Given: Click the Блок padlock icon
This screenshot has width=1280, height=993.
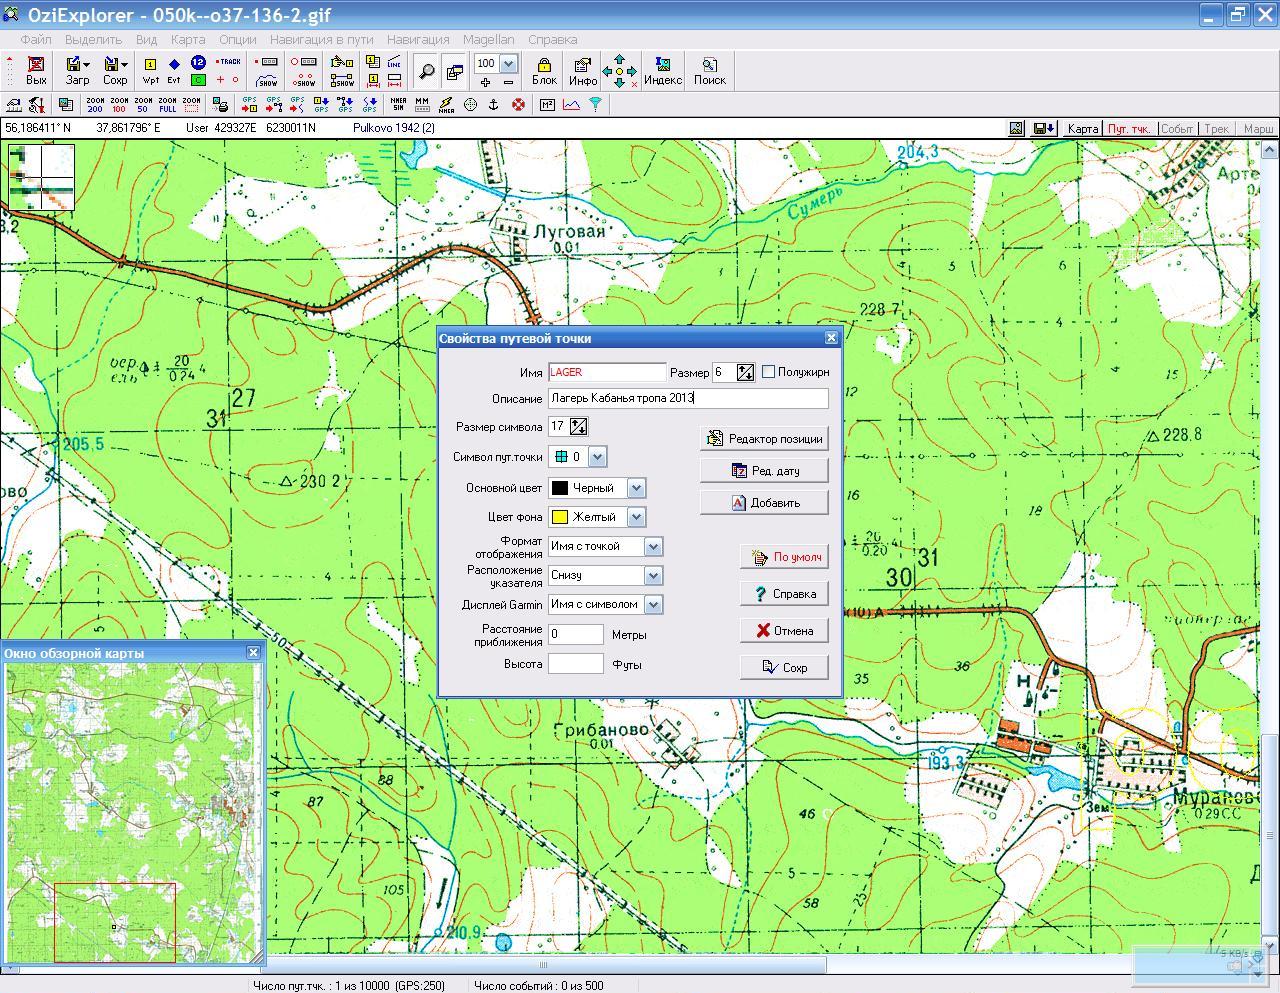Looking at the screenshot, I should pos(544,70).
